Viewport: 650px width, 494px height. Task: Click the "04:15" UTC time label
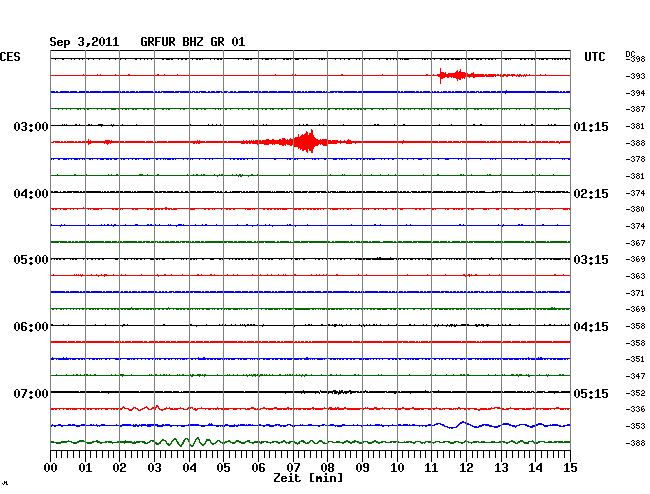coord(591,327)
